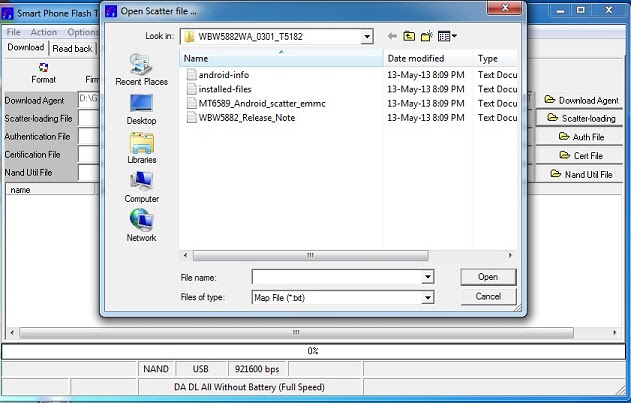The width and height of the screenshot is (631, 403).
Task: Select Desktop in the places bar
Action: click(141, 110)
